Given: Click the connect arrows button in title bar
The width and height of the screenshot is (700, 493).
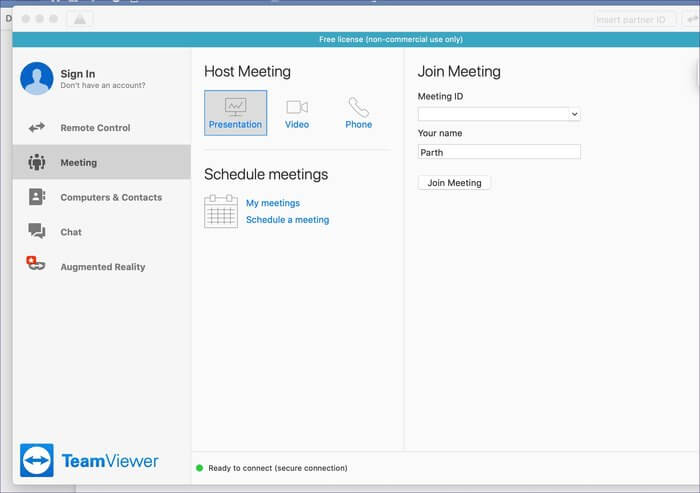Looking at the screenshot, I should (691, 20).
